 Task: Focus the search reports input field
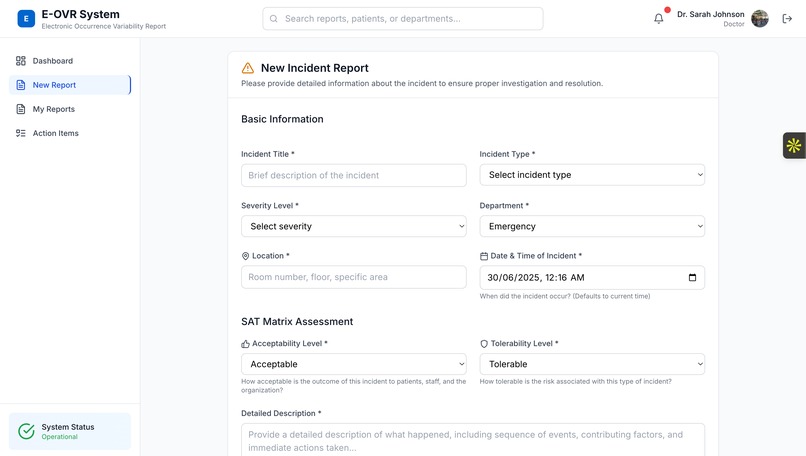[402, 19]
